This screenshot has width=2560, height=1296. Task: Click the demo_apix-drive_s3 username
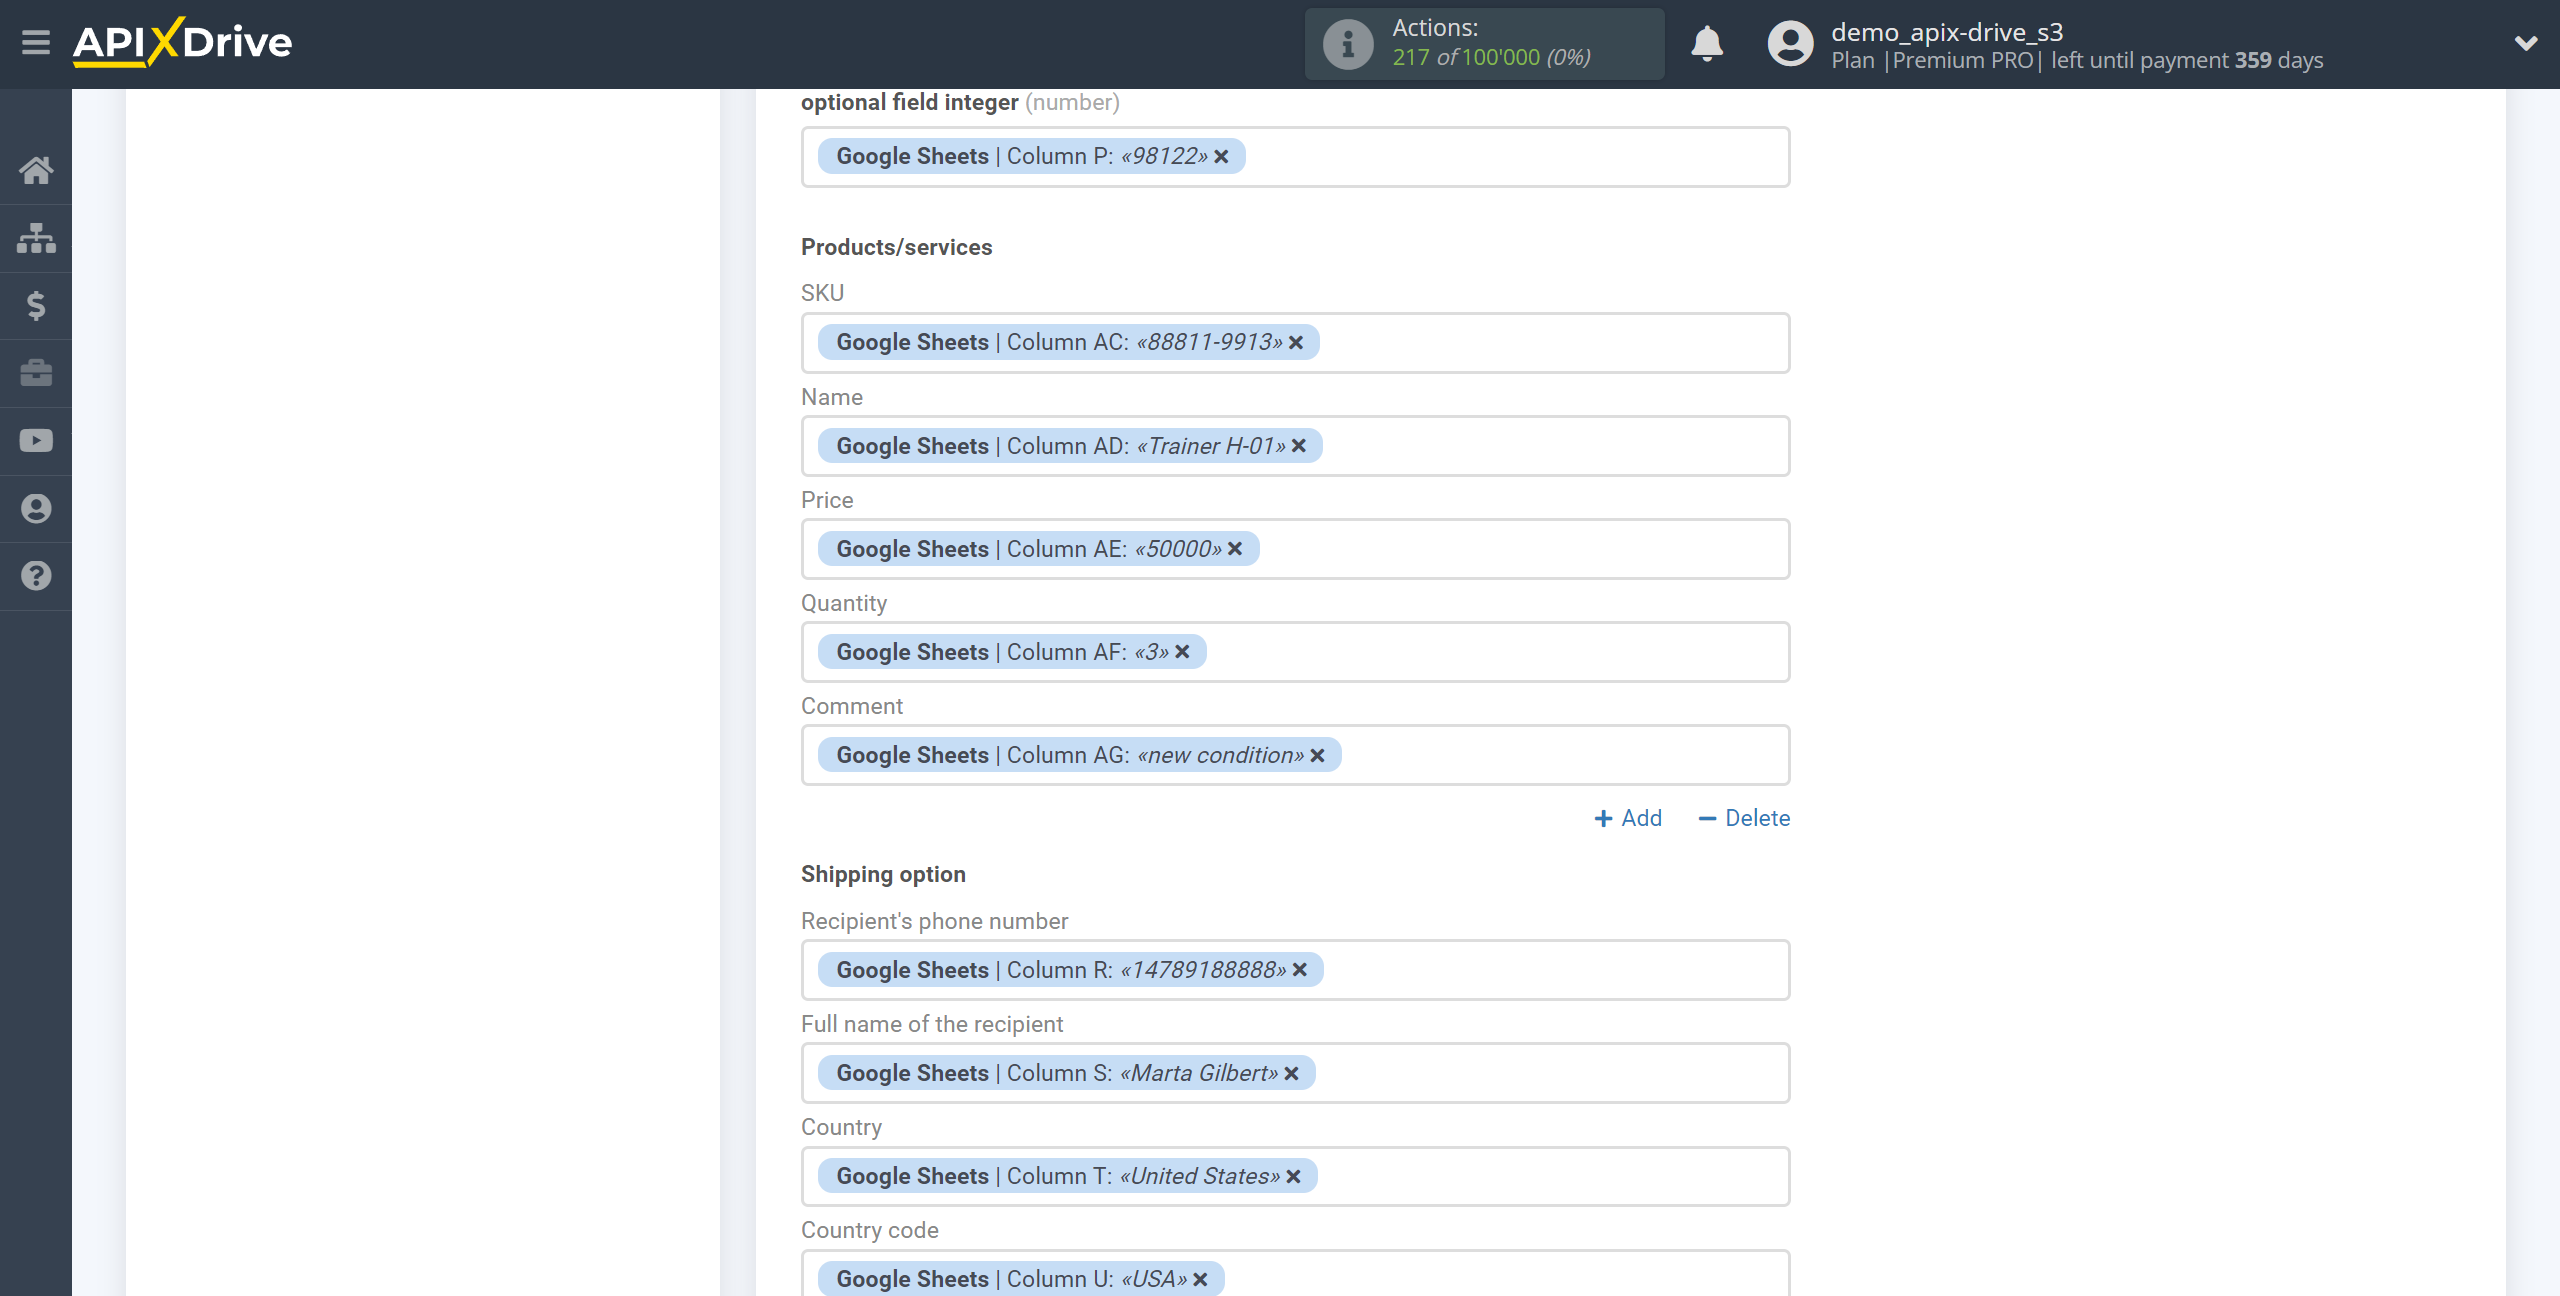pos(1947,32)
